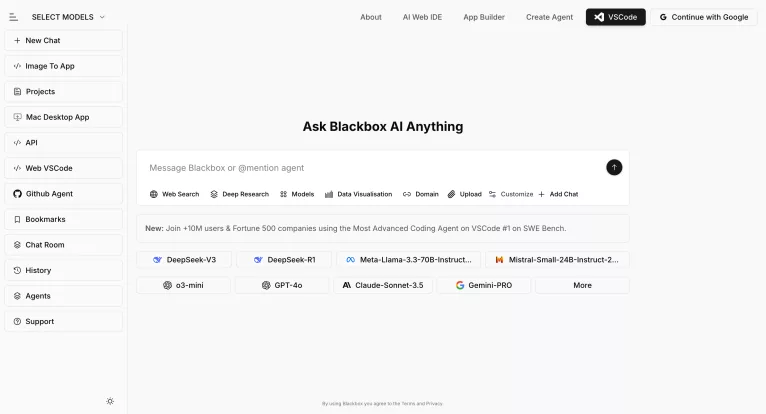Viewport: 766px width, 414px height.
Task: Toggle Web Search option
Action: [174, 194]
